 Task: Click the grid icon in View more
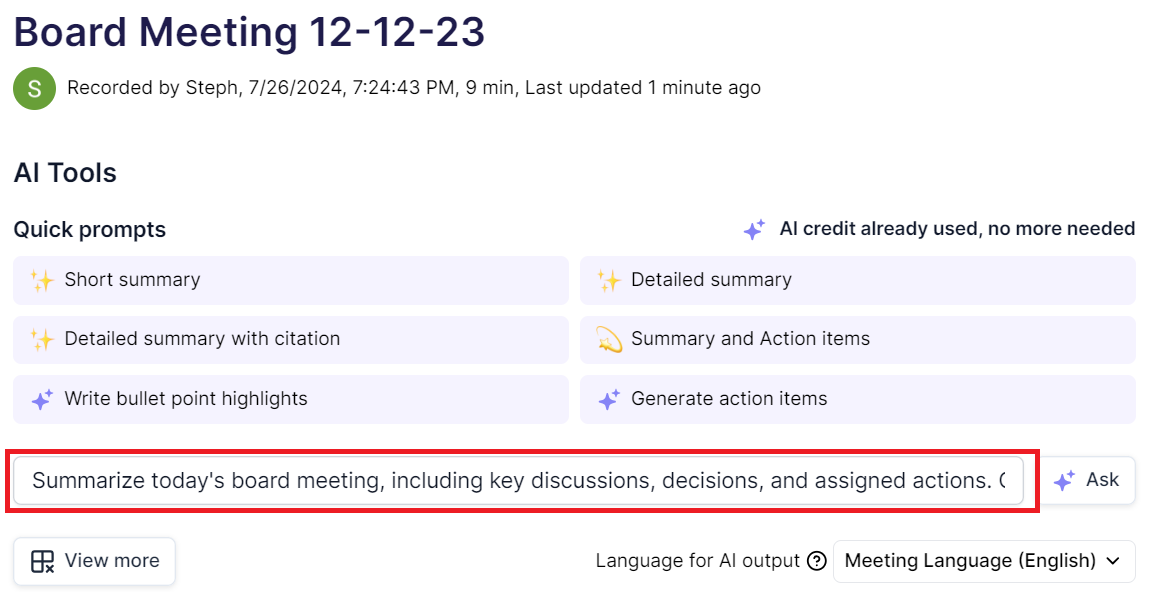pyautogui.click(x=42, y=561)
